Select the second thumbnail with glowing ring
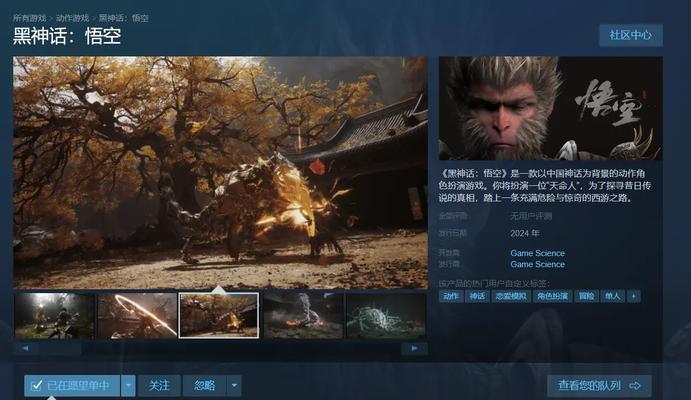Screen dimensions: 691x400 coord(137,316)
